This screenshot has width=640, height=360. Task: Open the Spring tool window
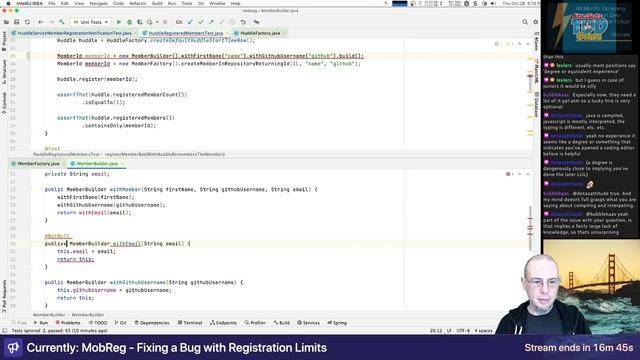(337, 323)
